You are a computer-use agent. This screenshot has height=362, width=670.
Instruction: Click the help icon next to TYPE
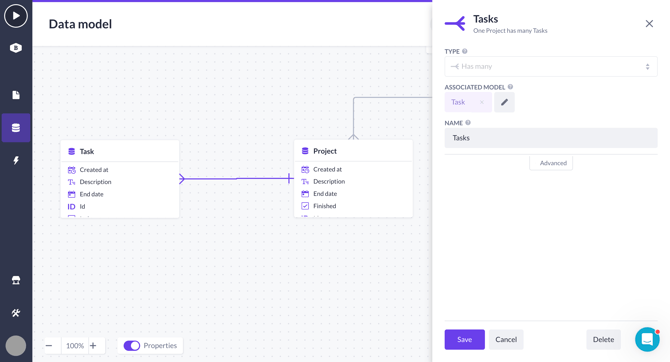coord(464,51)
